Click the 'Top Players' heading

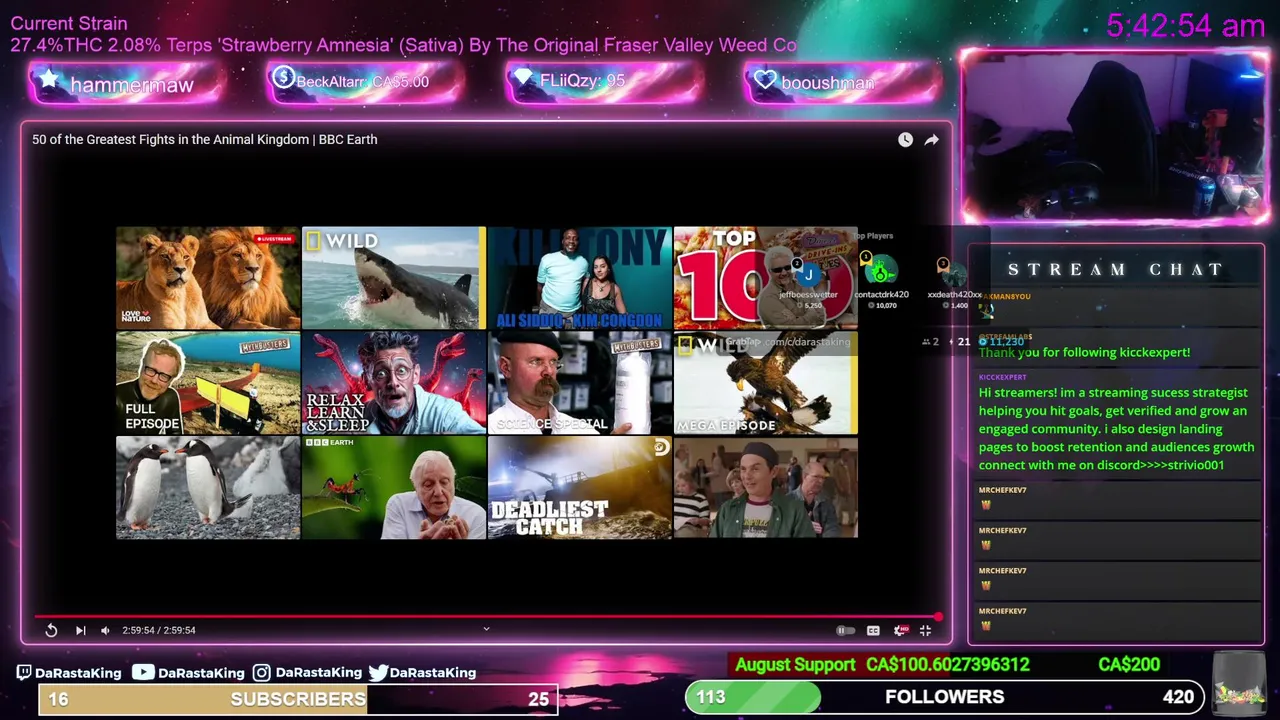(x=872, y=236)
